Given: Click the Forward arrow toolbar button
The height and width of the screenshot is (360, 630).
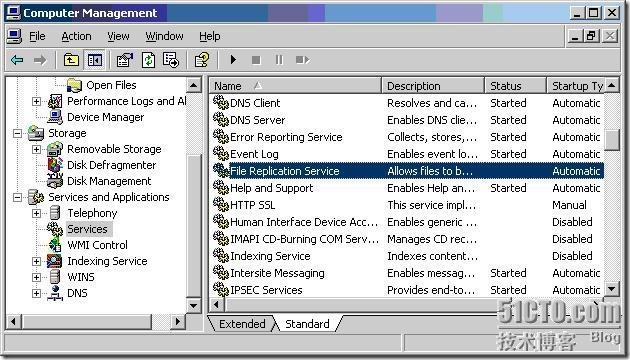Looking at the screenshot, I should (x=39, y=60).
